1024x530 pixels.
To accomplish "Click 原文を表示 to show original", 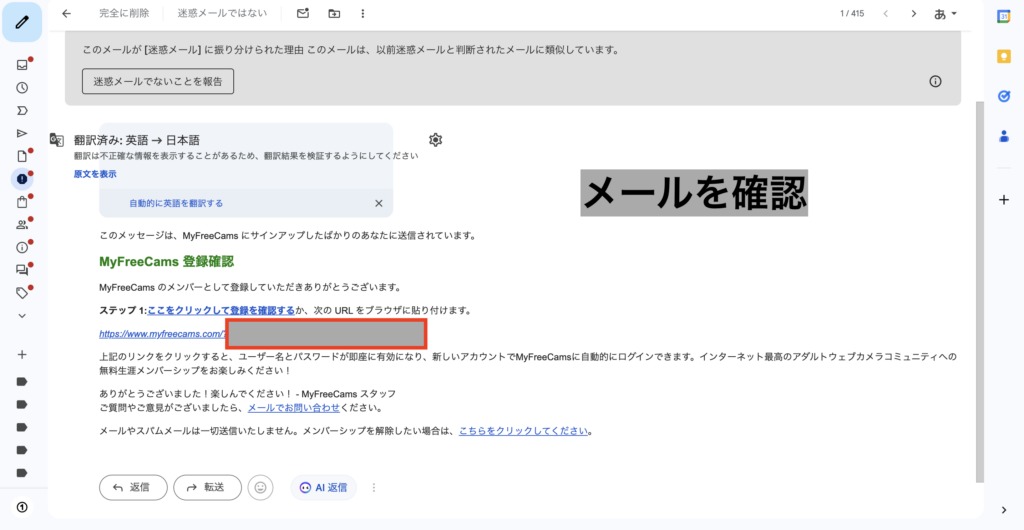I will (95, 174).
